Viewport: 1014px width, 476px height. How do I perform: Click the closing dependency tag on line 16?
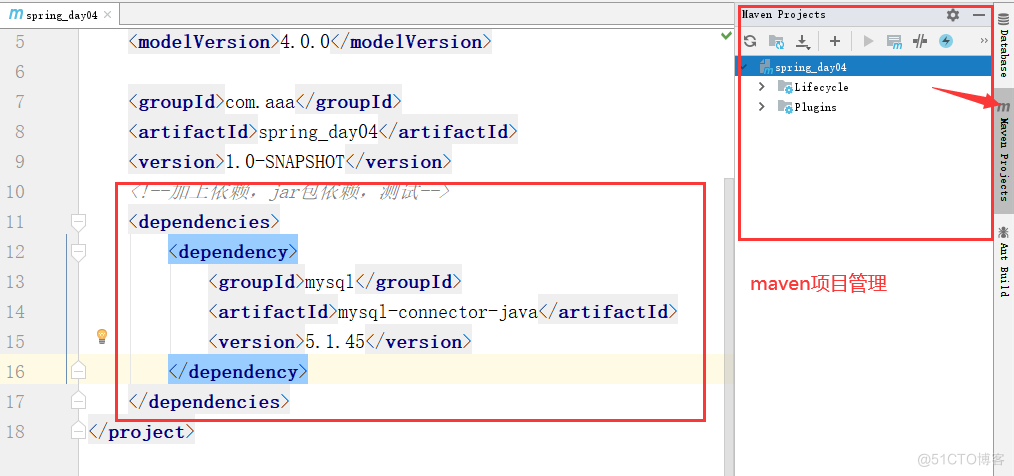pos(238,372)
